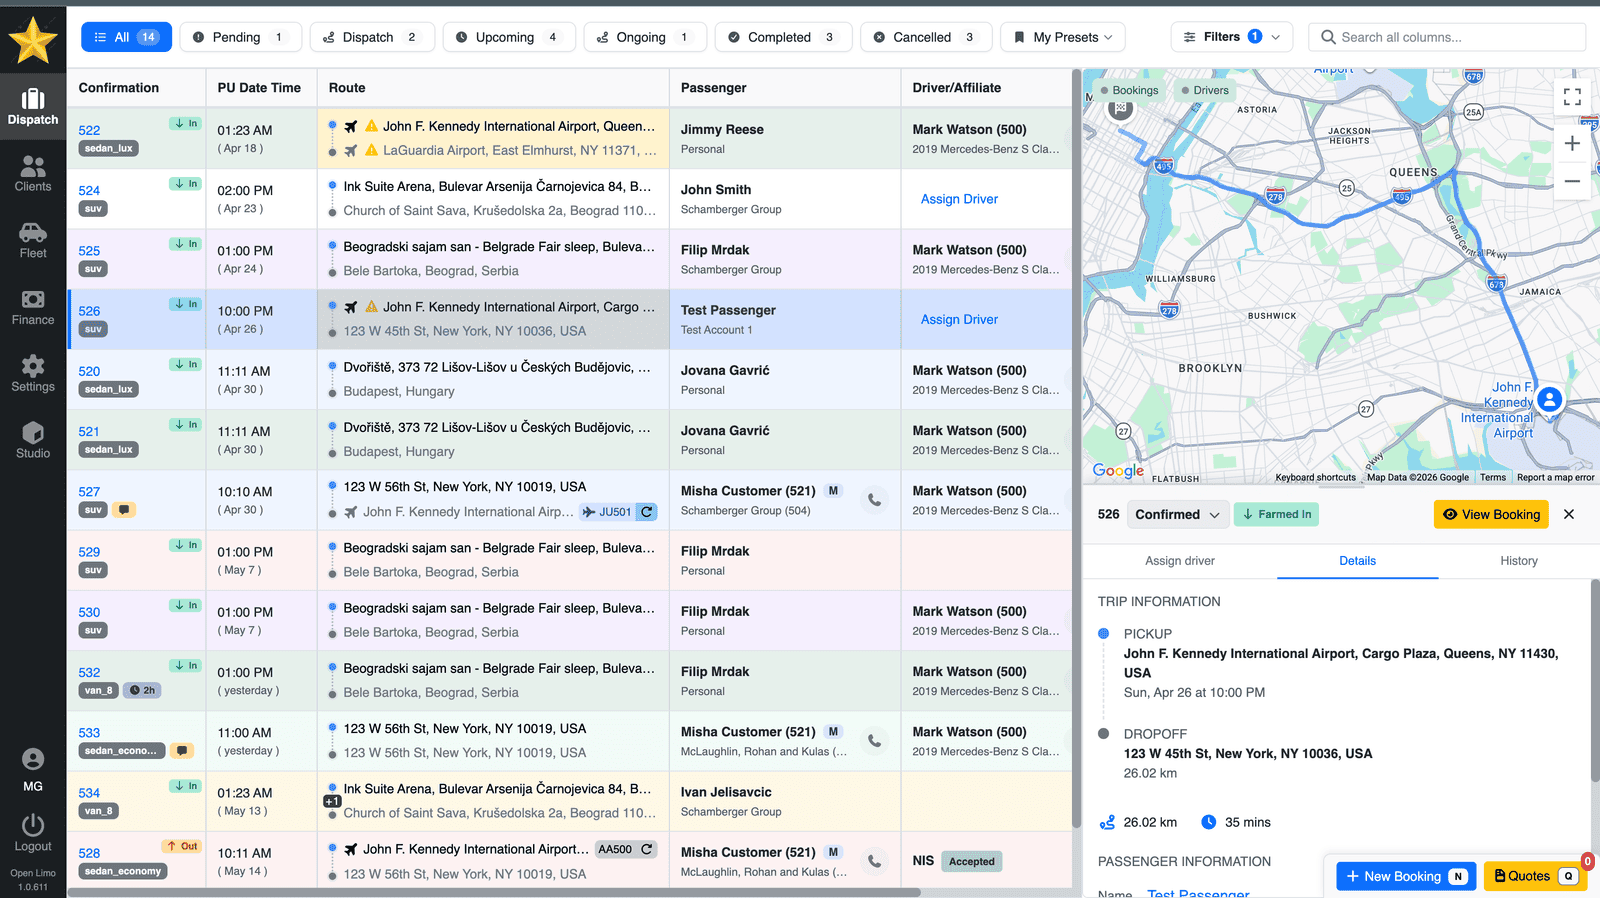1600x898 pixels.
Task: Expand the Filters dropdown
Action: (x=1232, y=37)
